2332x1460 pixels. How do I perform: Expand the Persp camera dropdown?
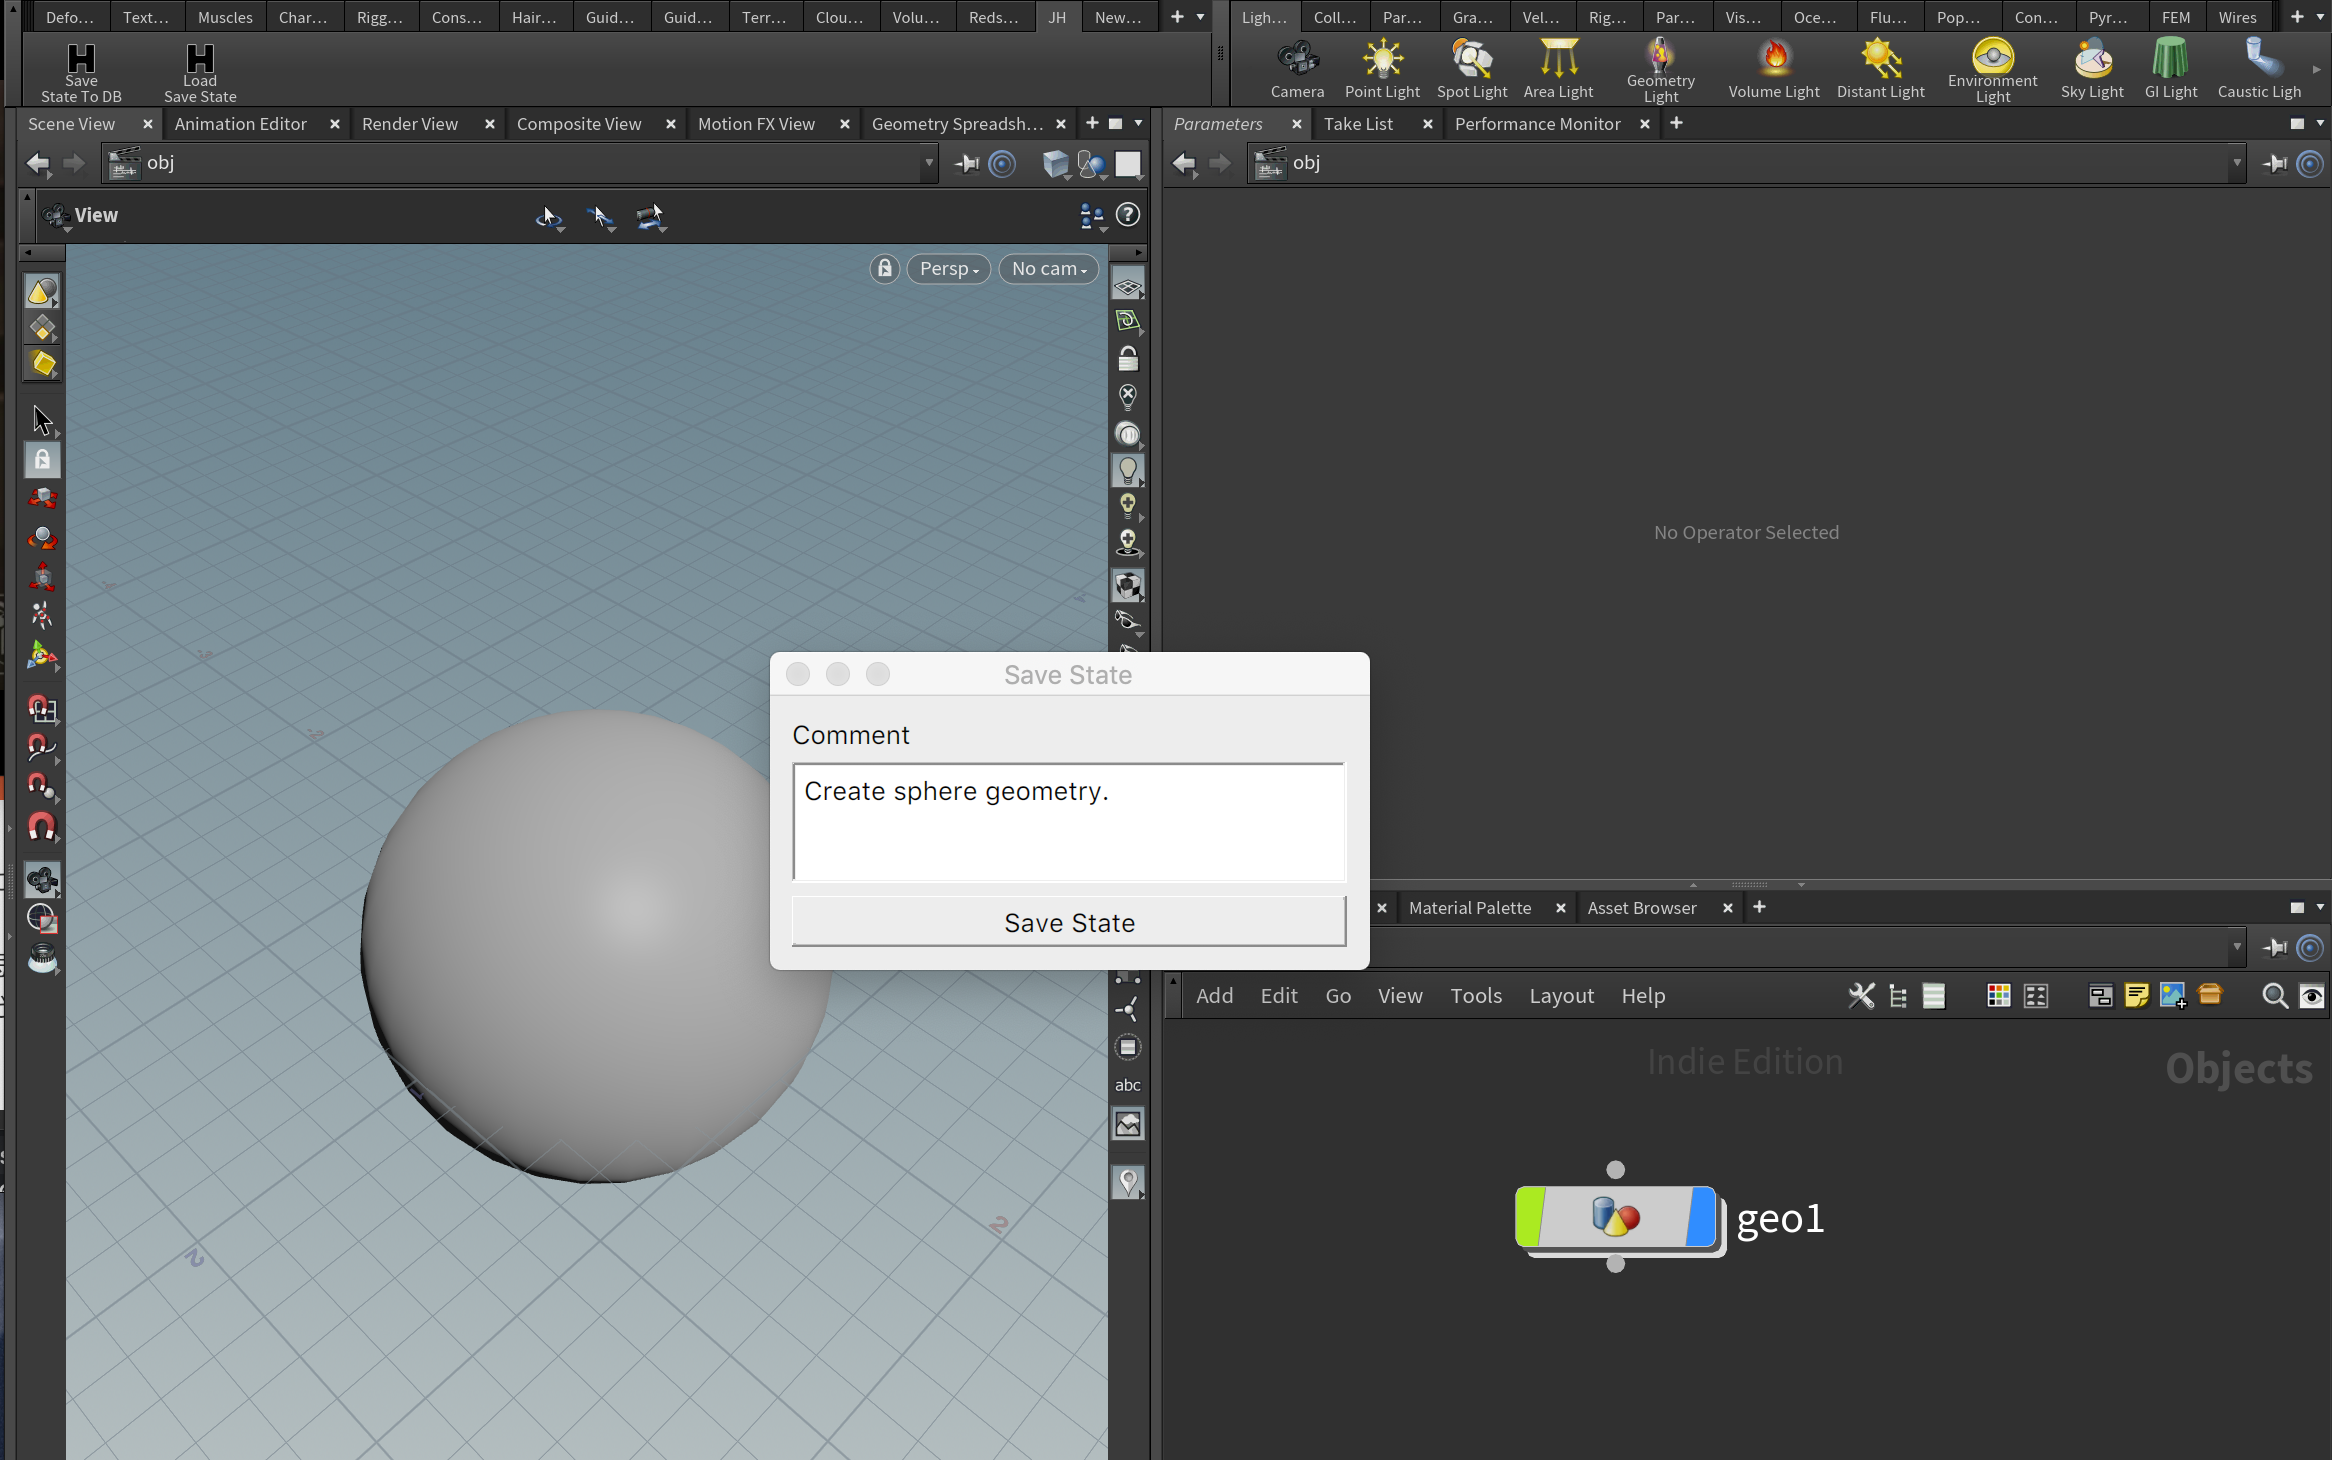(948, 269)
